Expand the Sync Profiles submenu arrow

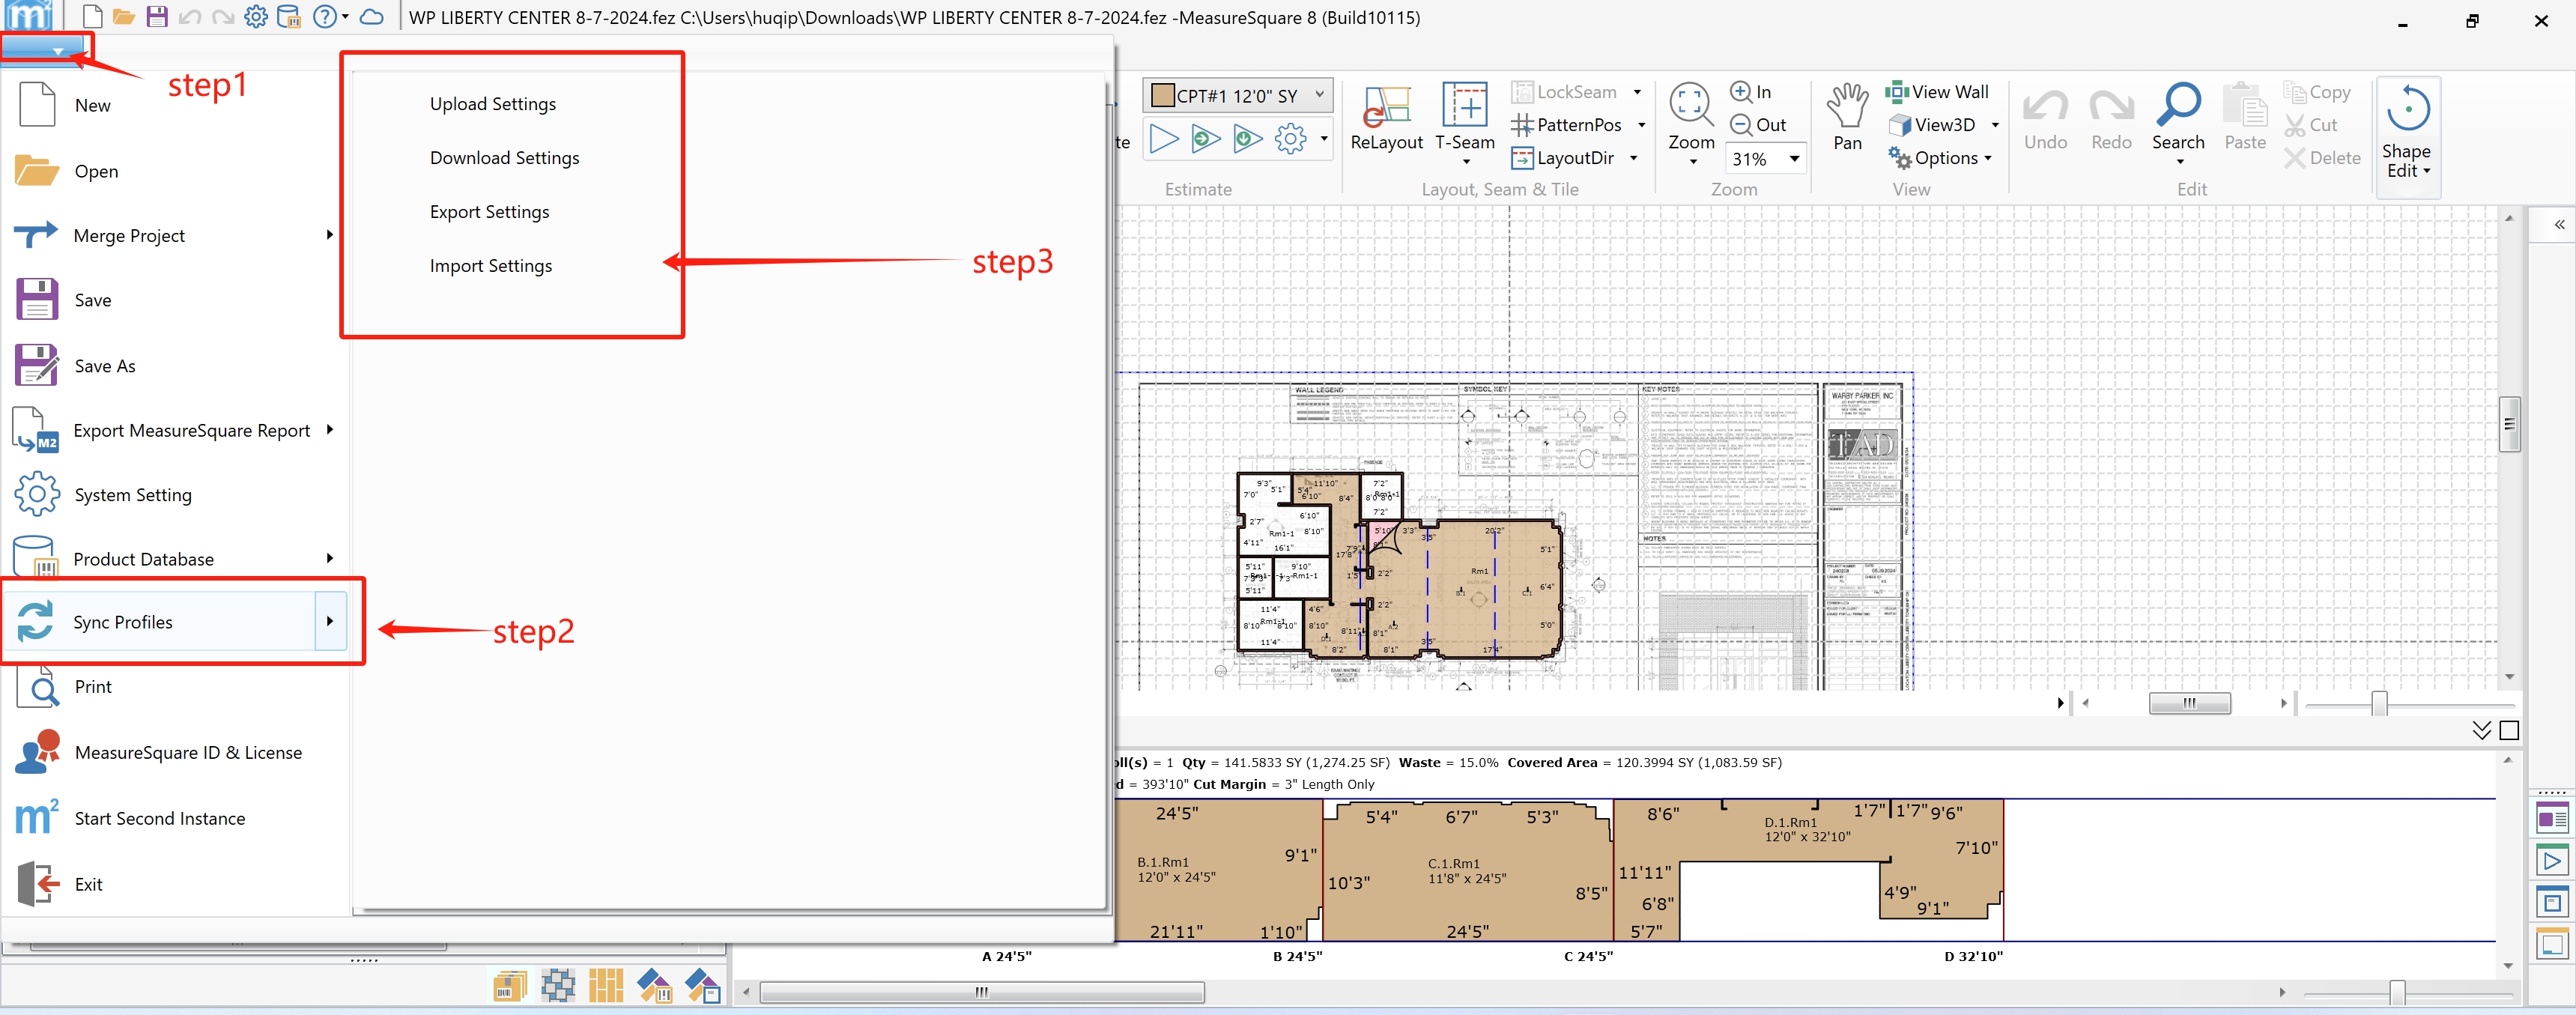pos(330,621)
